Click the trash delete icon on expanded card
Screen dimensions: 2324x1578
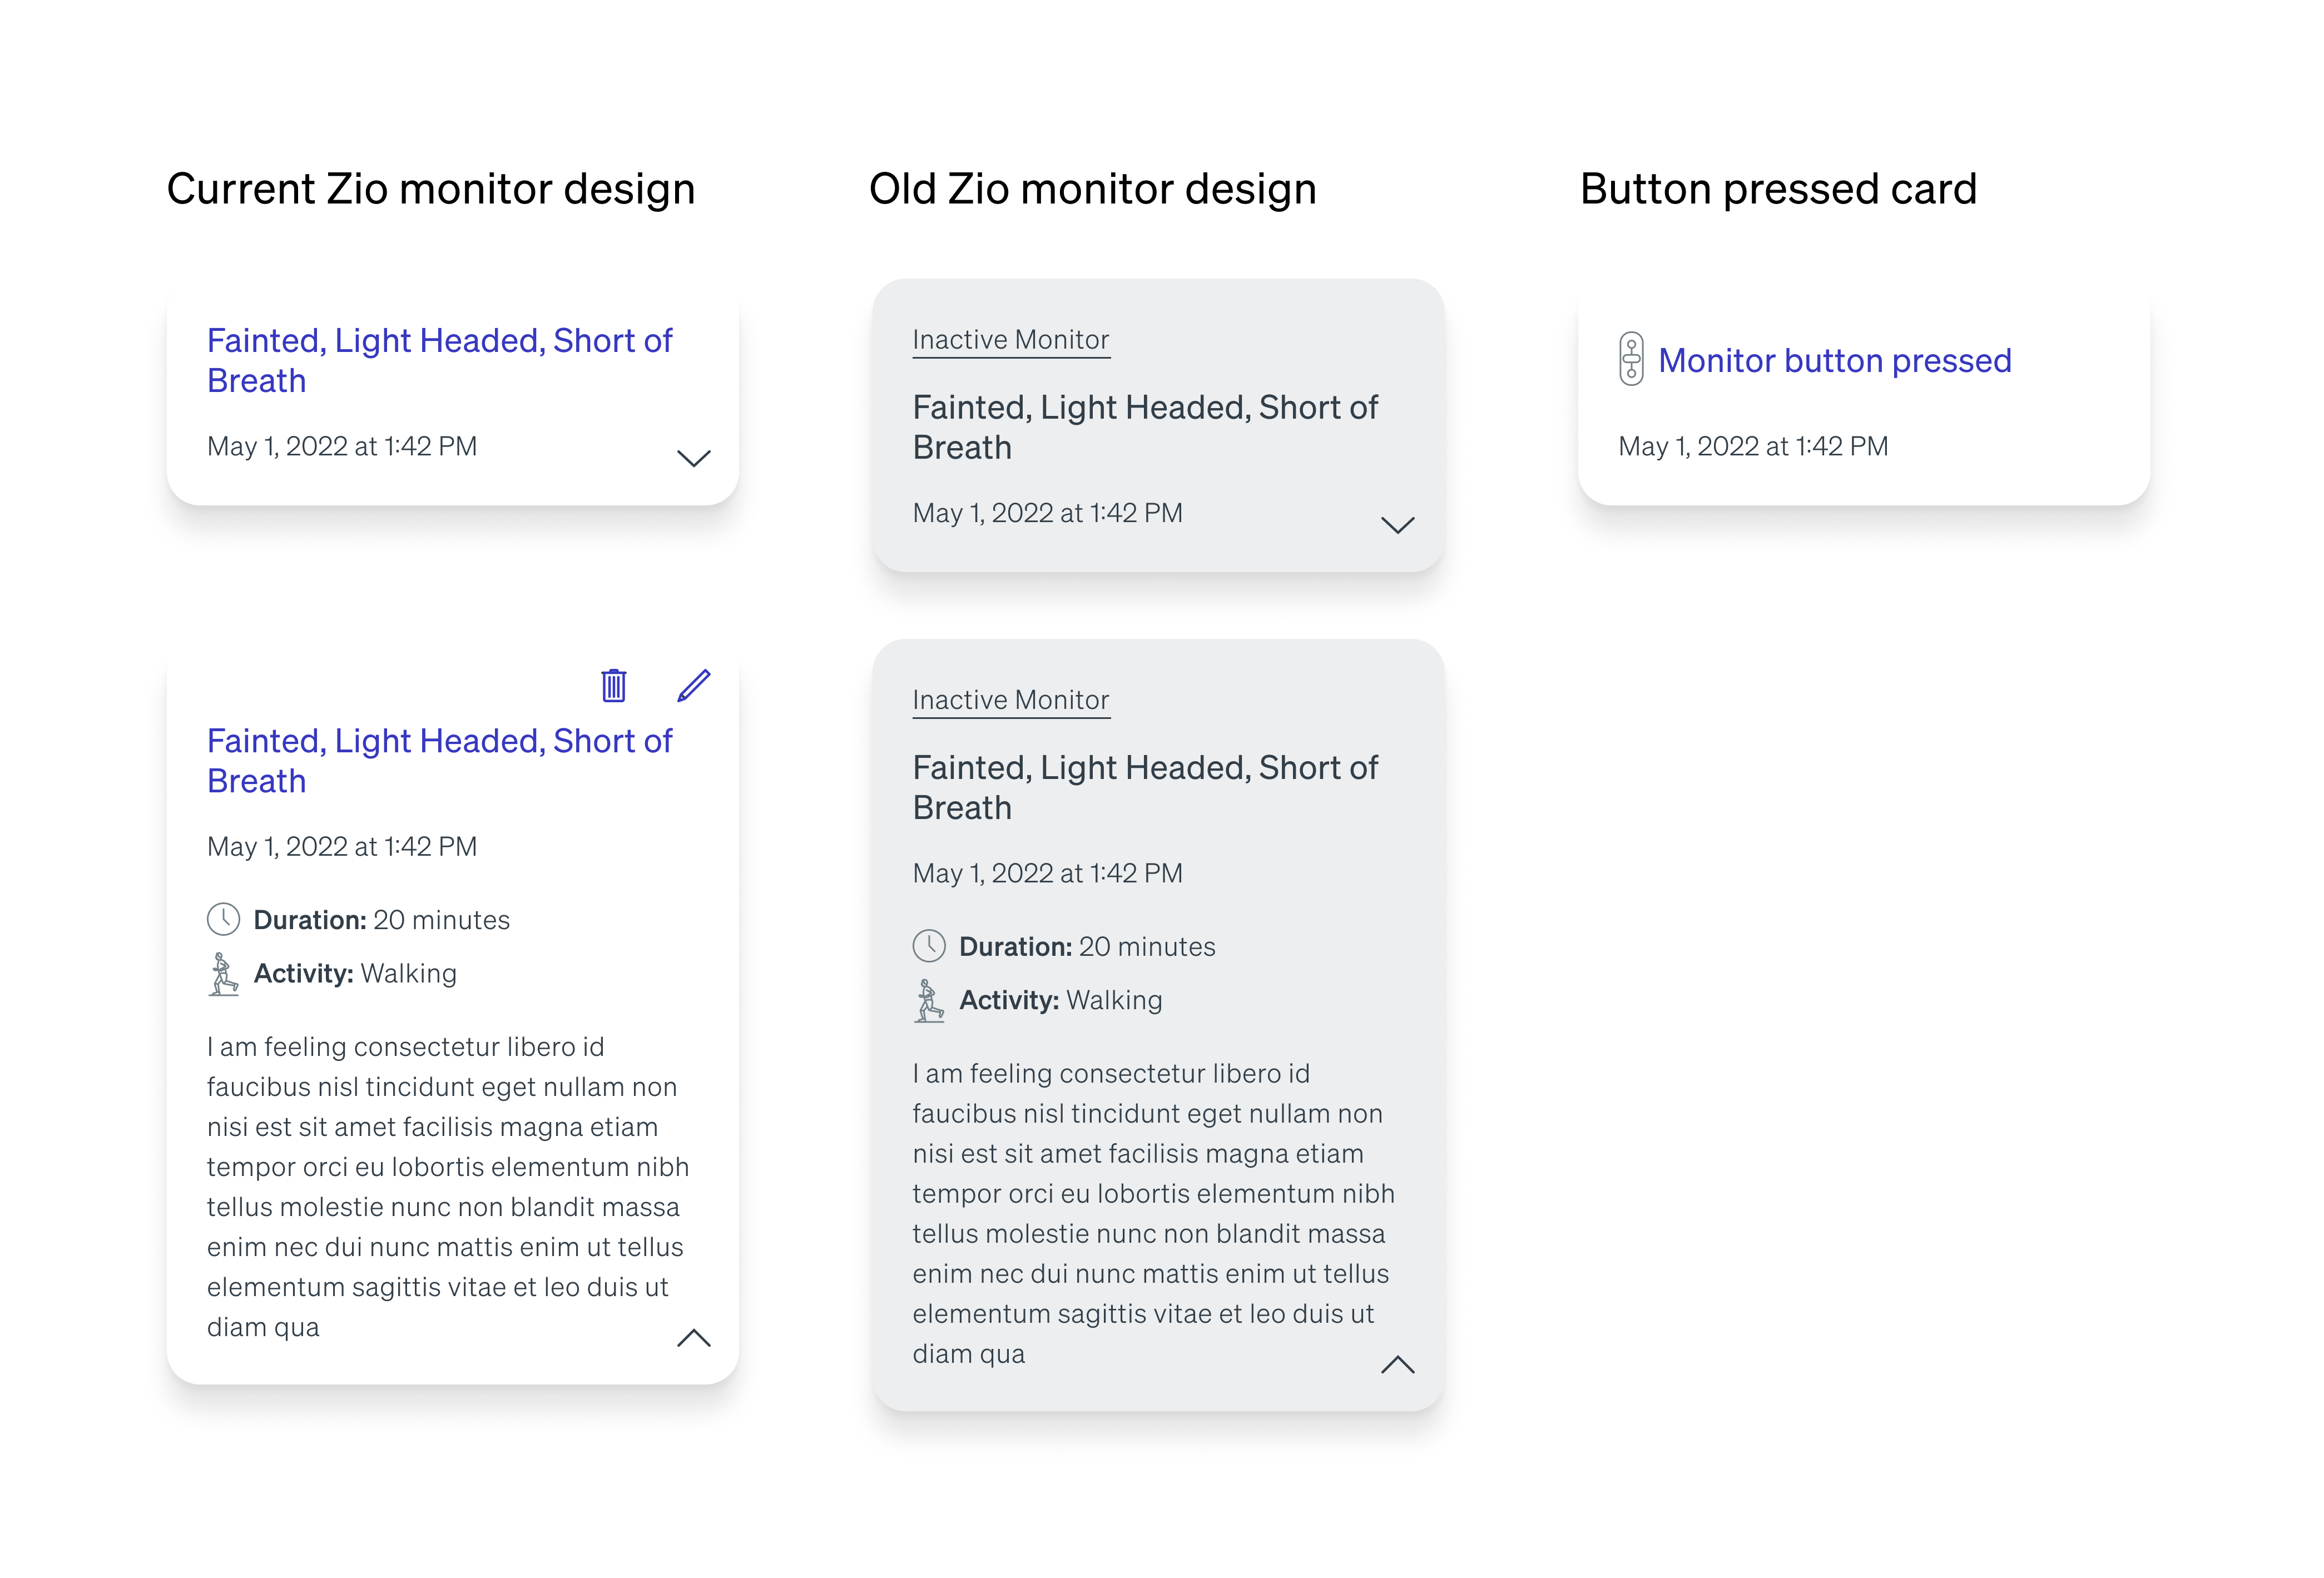(x=613, y=685)
